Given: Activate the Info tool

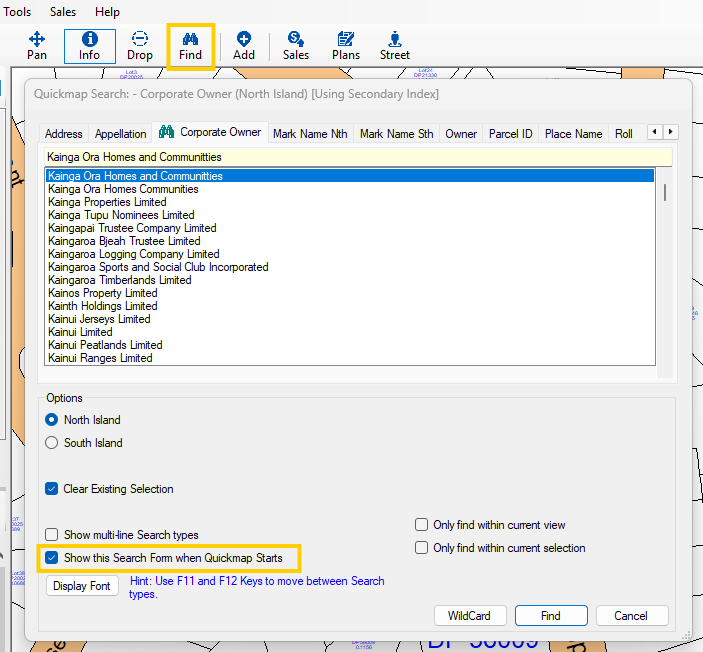Looking at the screenshot, I should [90, 45].
